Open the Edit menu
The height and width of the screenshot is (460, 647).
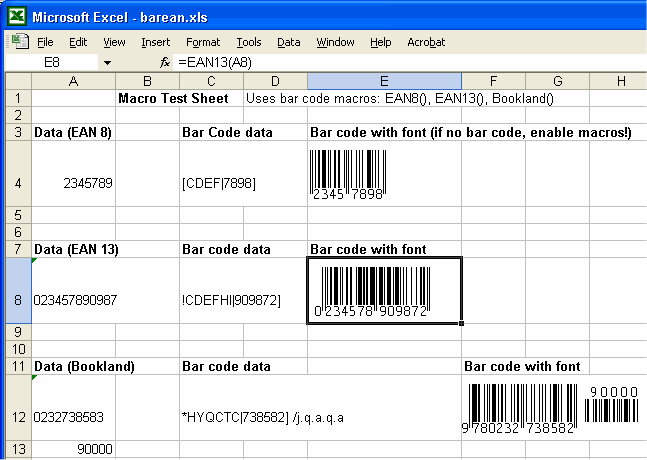[x=78, y=42]
